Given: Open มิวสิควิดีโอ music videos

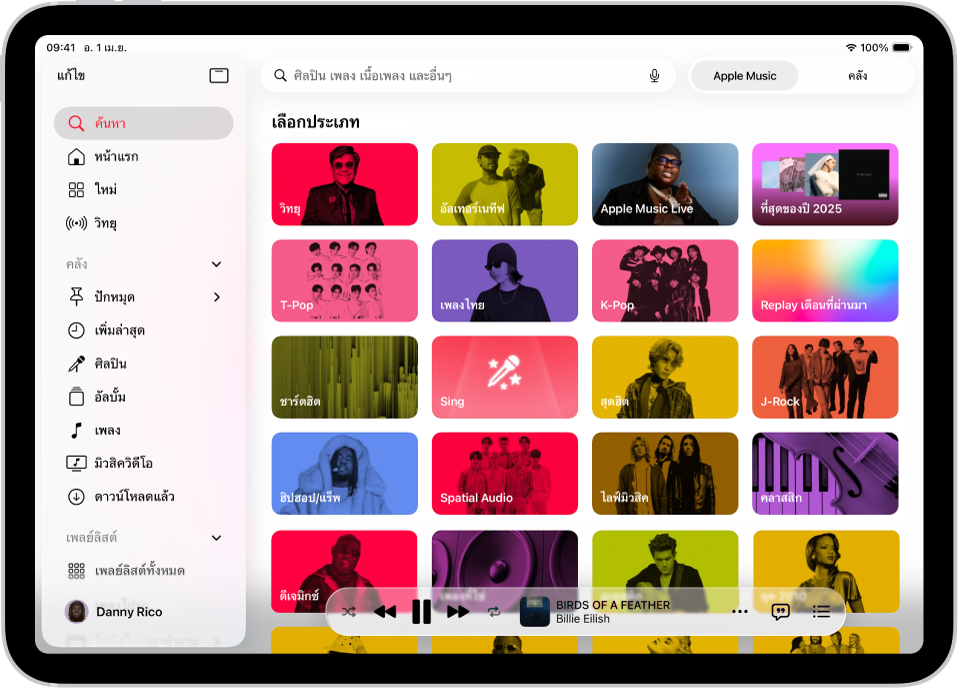Looking at the screenshot, I should point(144,463).
